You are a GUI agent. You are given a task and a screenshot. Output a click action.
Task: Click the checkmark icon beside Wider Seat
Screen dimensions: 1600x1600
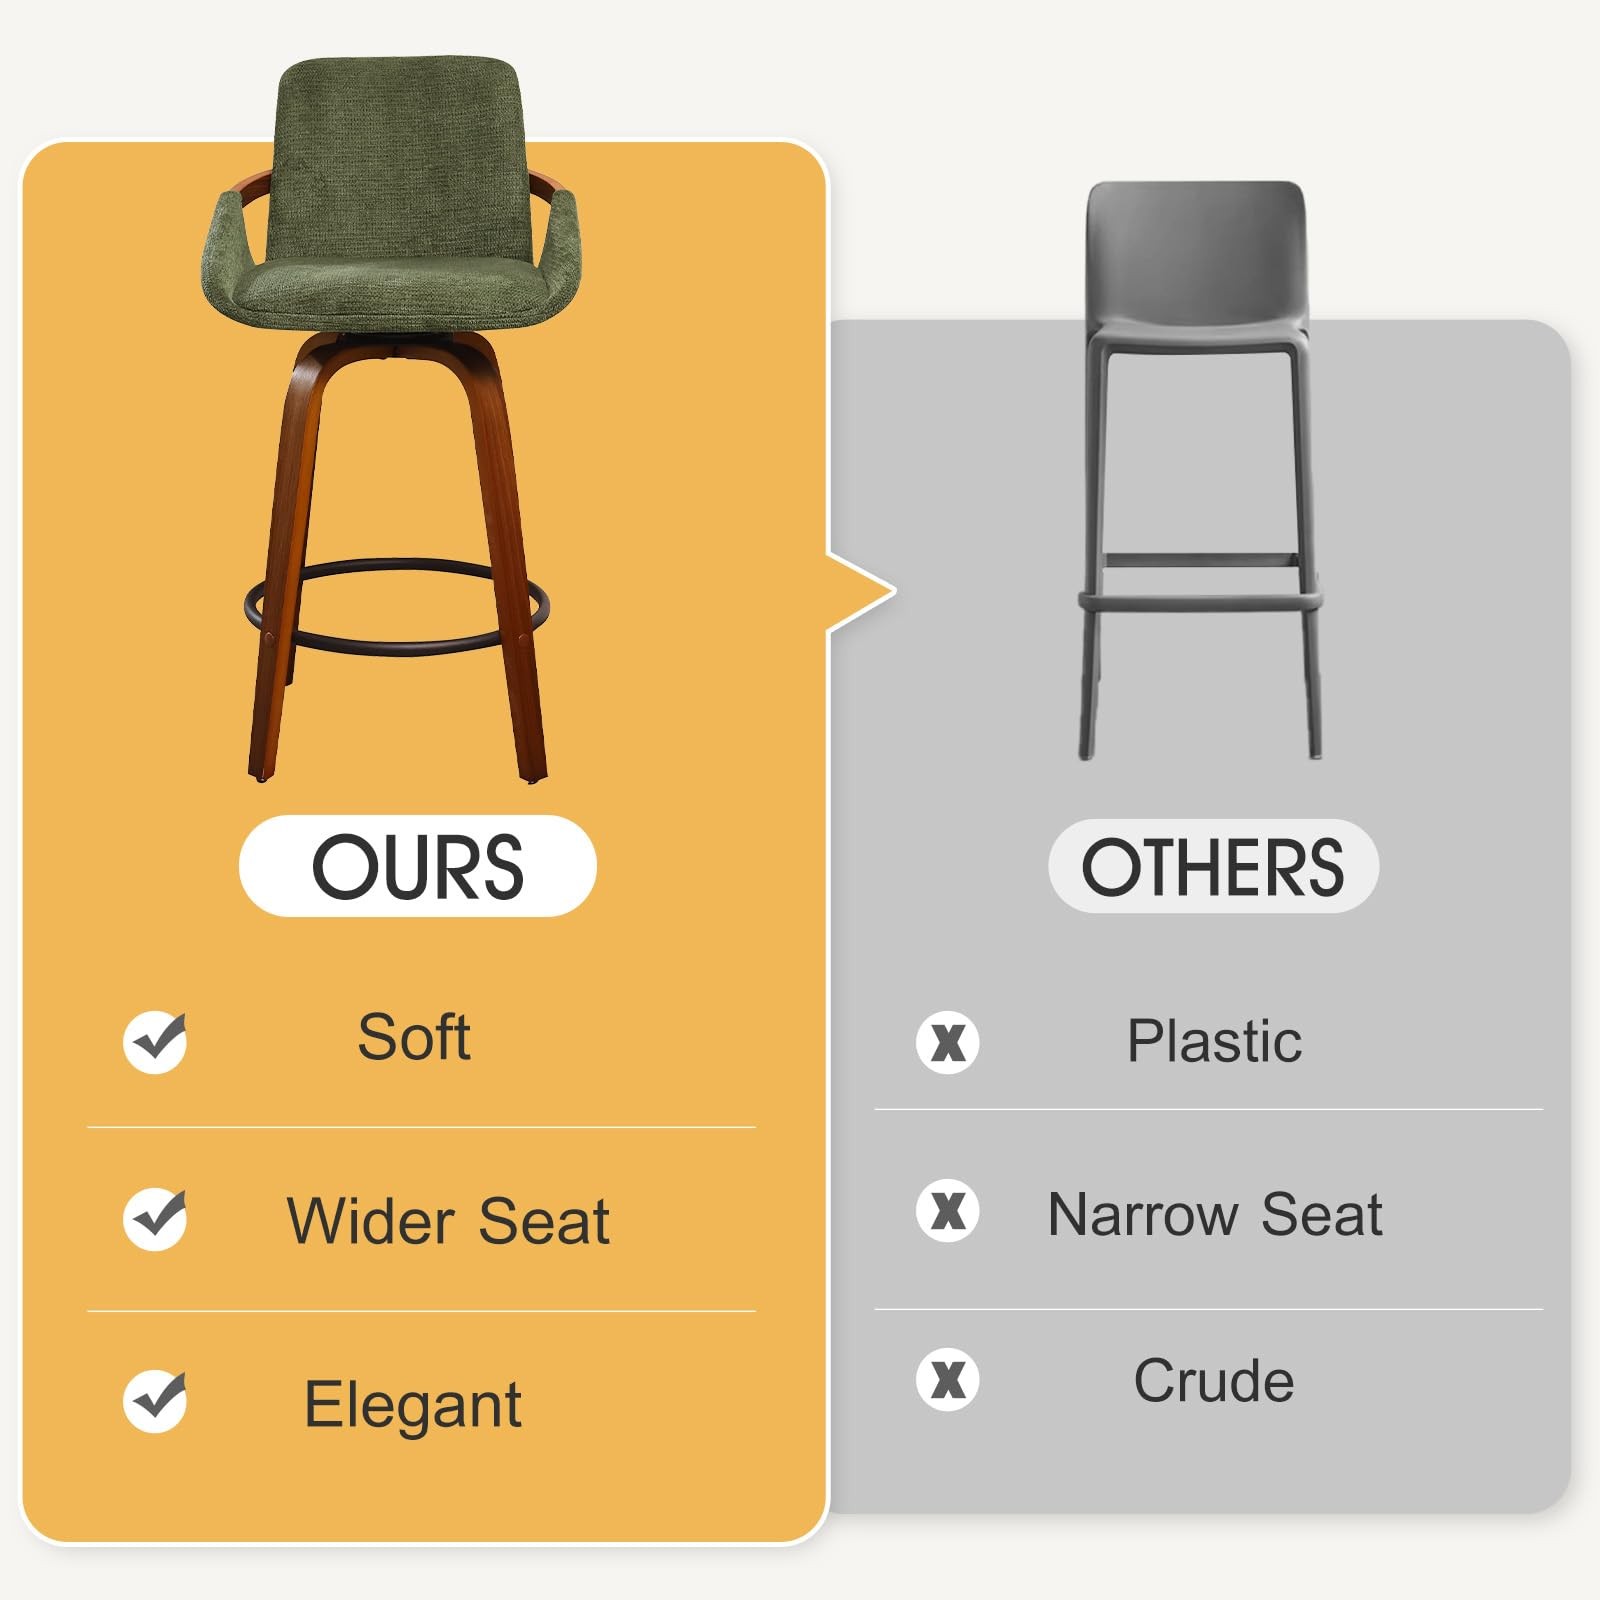(155, 1218)
